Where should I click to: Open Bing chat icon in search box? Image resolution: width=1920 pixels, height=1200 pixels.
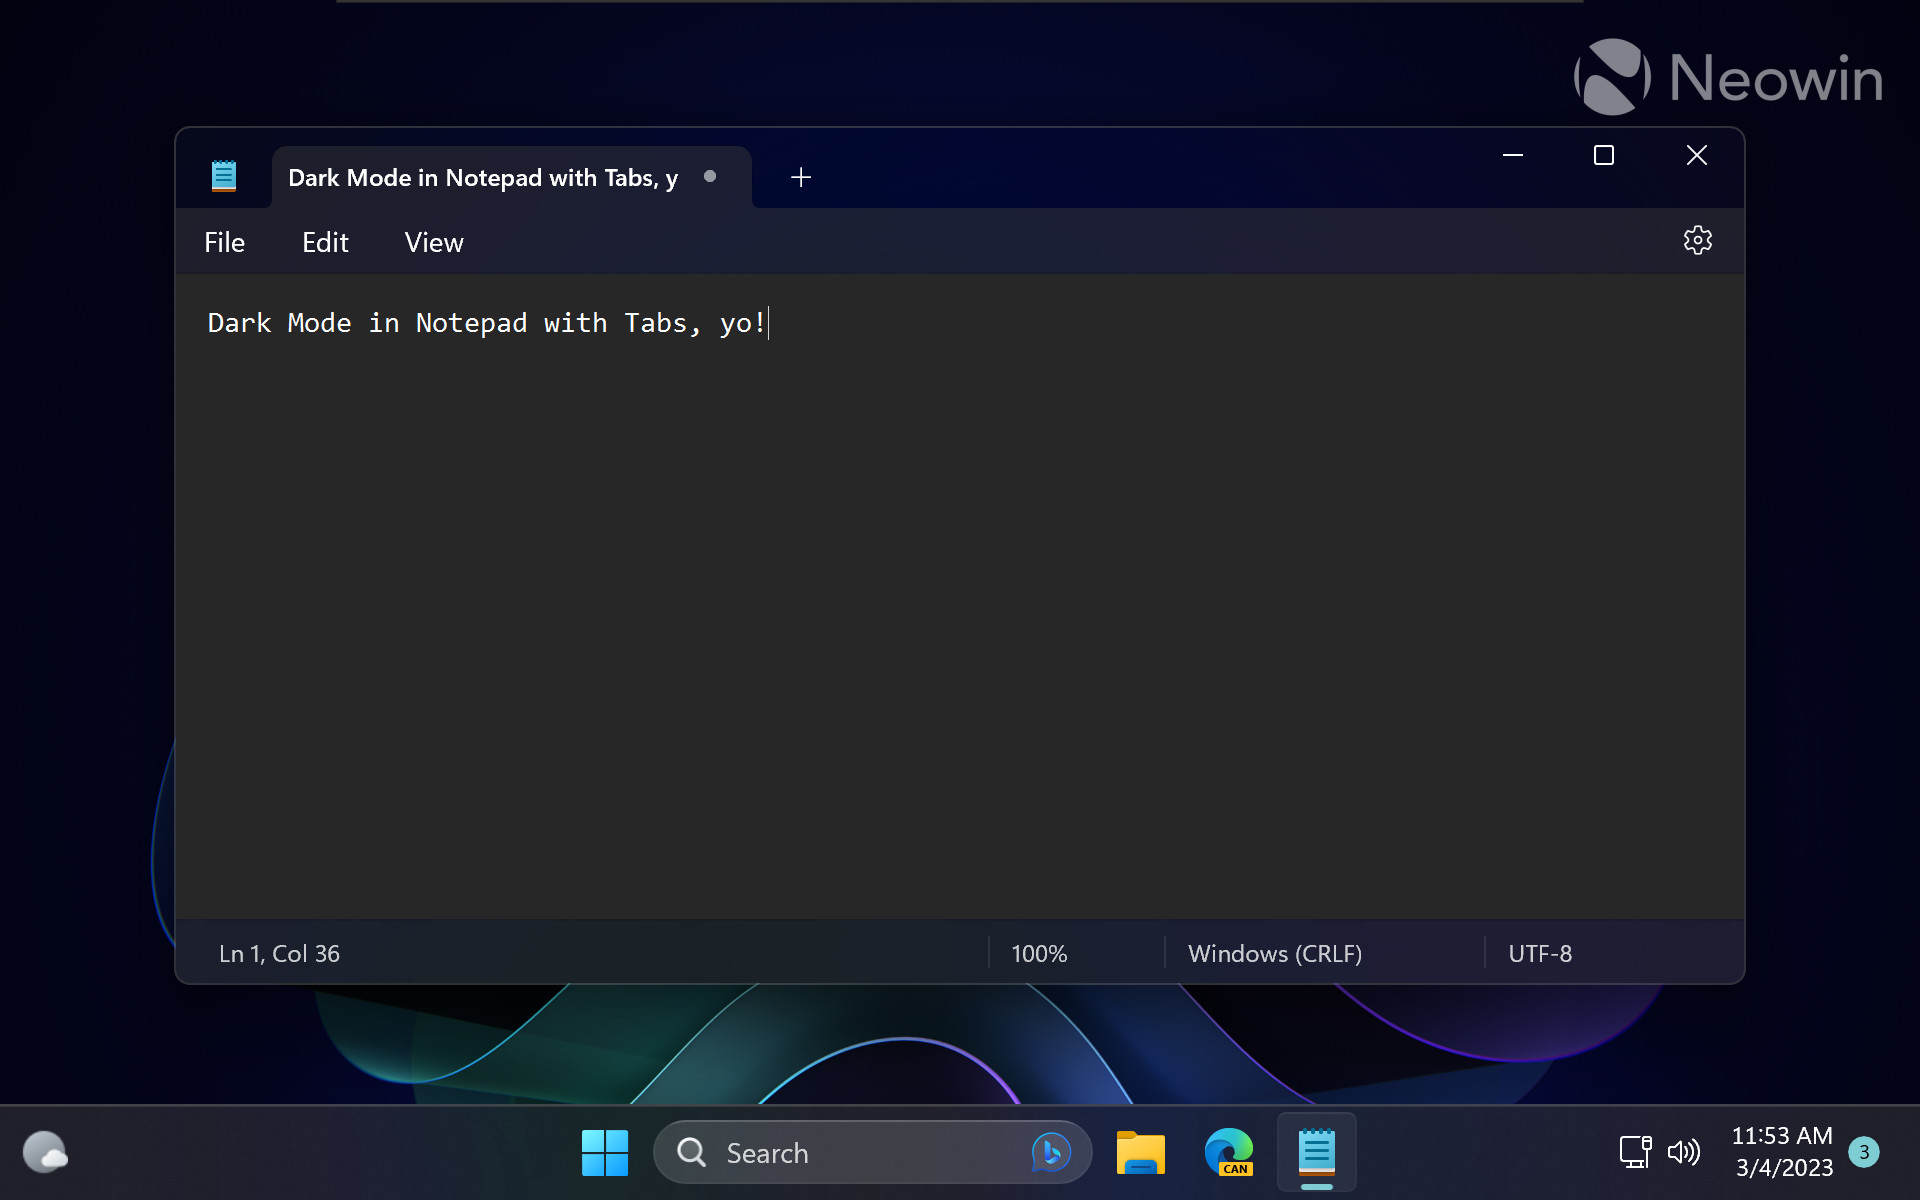pos(1051,1153)
